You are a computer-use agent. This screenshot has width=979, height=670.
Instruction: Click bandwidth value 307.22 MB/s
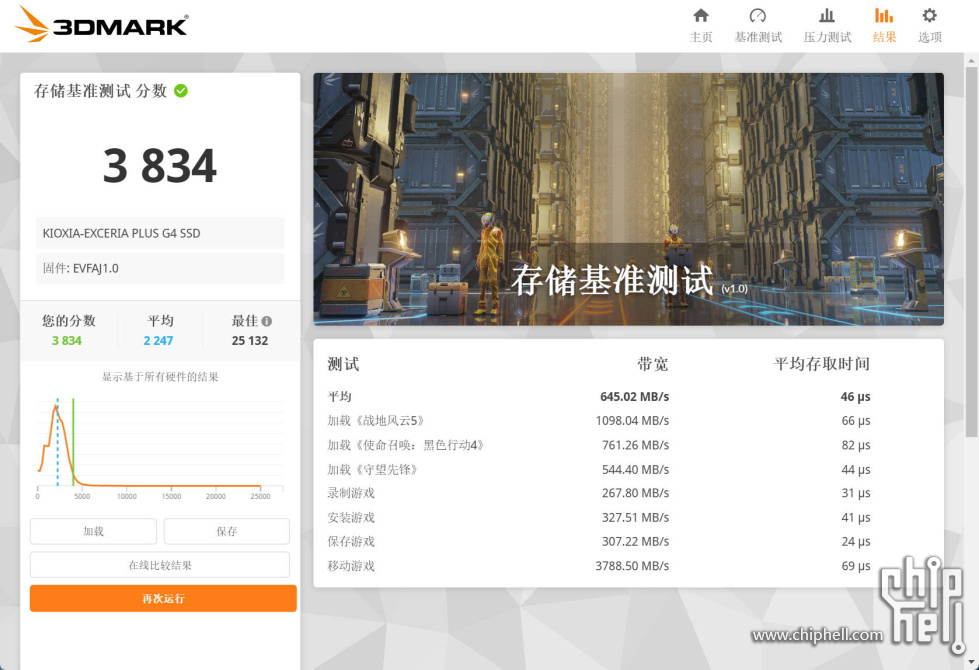[x=636, y=541]
